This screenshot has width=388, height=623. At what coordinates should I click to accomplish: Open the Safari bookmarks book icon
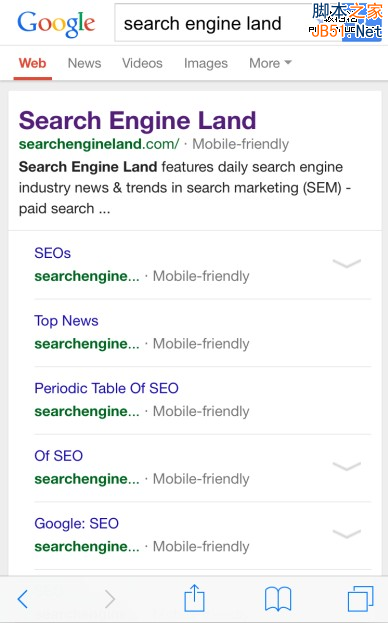coord(278,599)
